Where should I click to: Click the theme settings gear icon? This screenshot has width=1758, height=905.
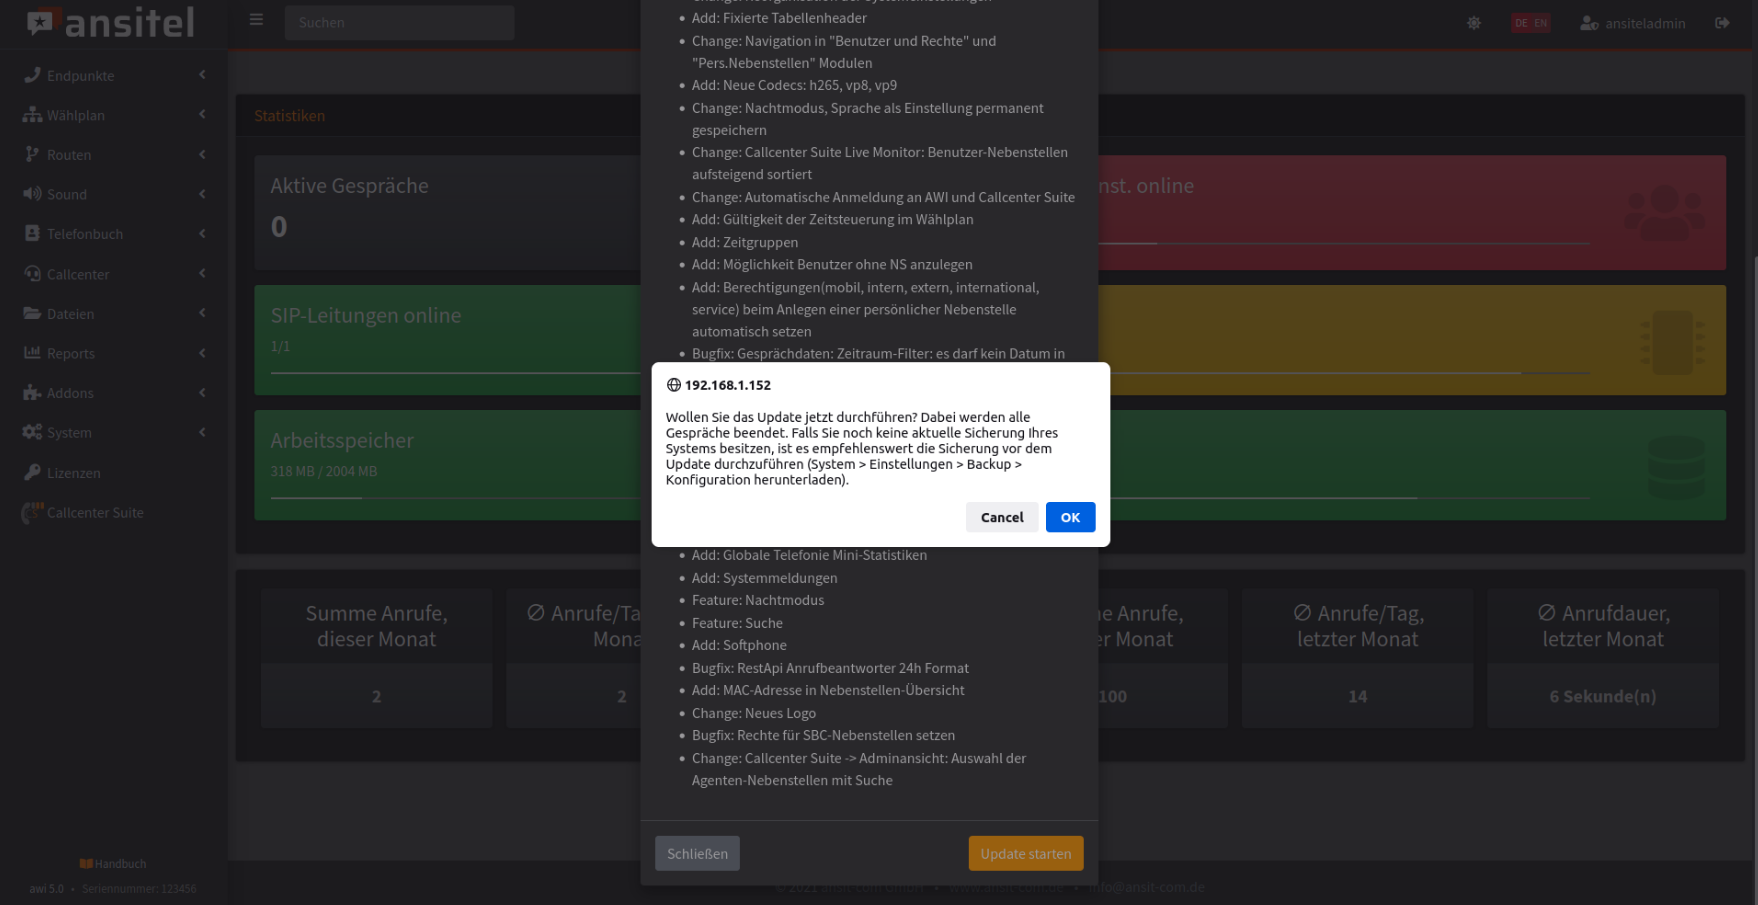coord(1474,23)
